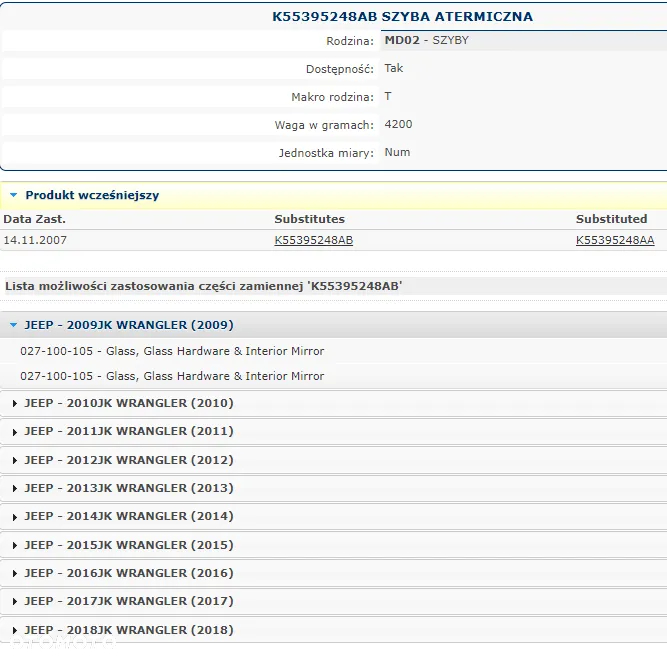Click the Rodzina: label
The image size is (667, 659).
(350, 41)
